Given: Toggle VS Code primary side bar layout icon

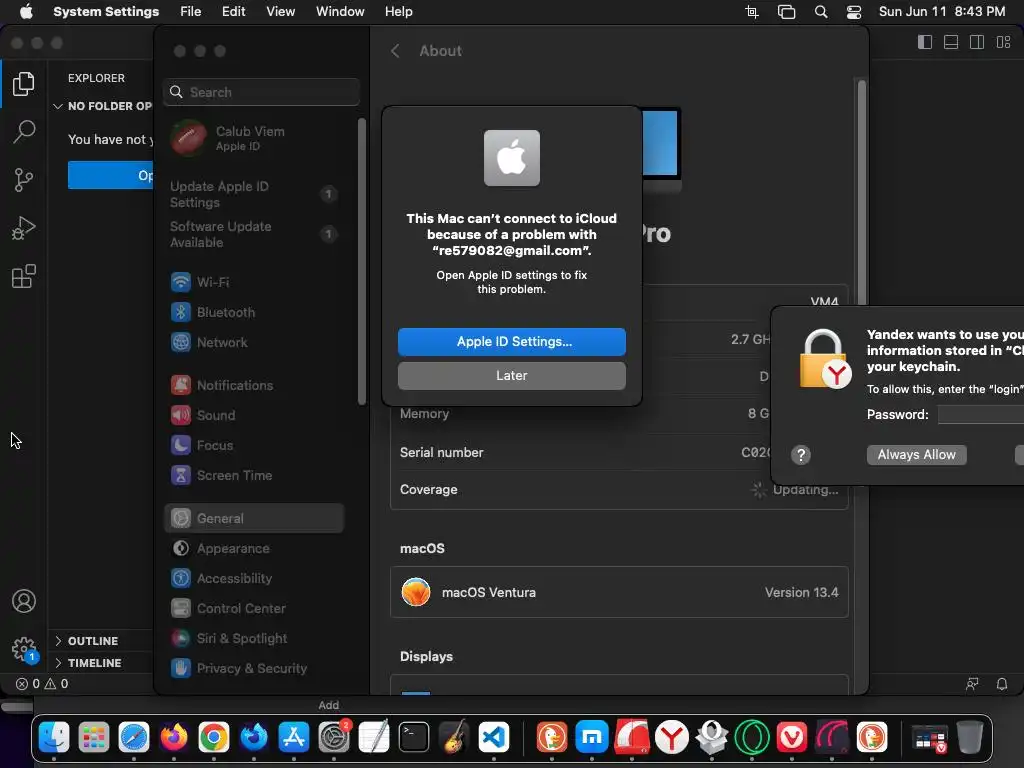Looking at the screenshot, I should [925, 42].
